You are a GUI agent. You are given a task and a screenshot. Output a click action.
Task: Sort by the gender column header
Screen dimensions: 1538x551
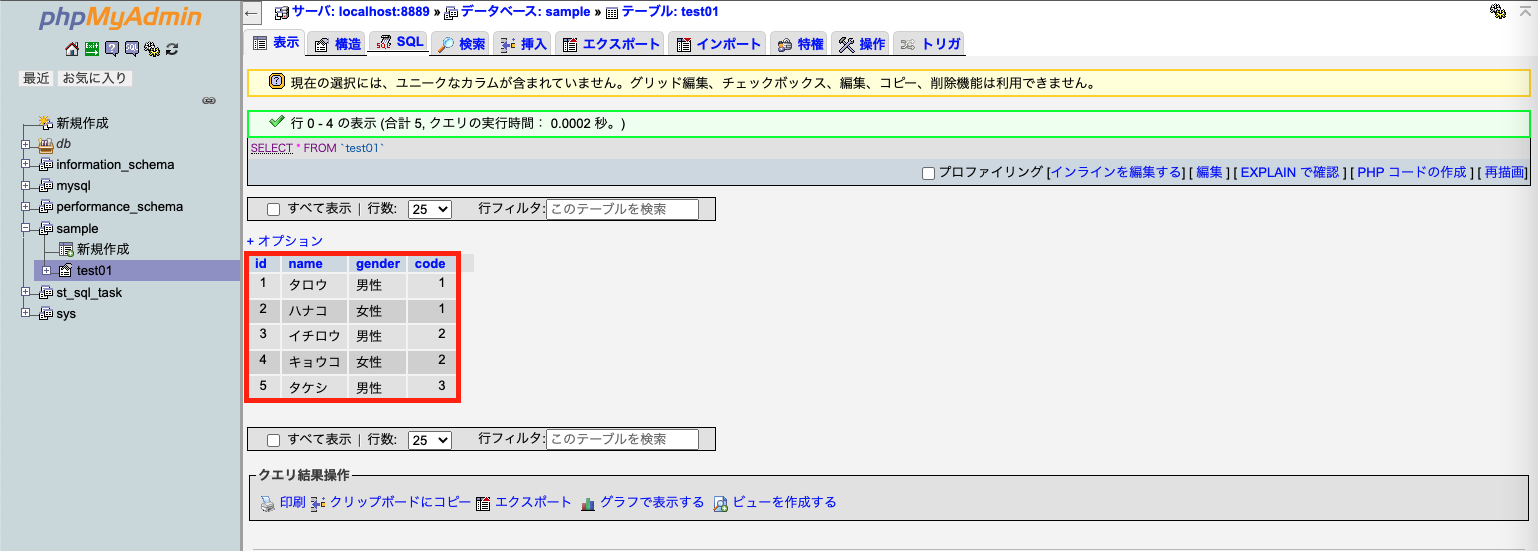(378, 264)
